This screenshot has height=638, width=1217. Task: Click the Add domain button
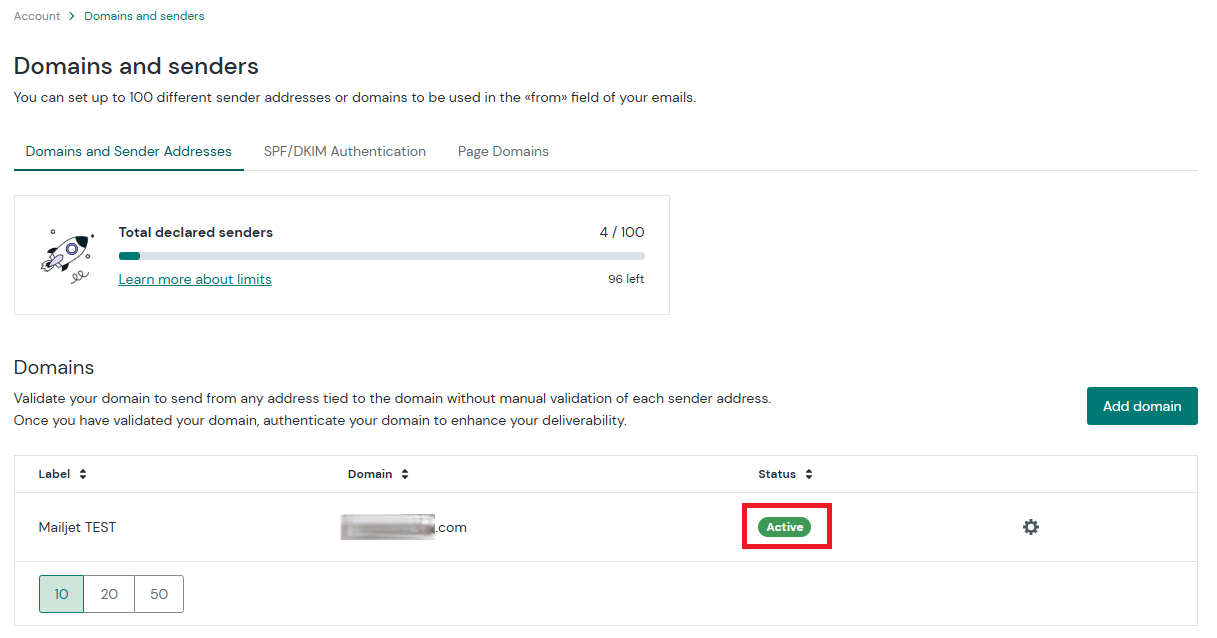1142,406
